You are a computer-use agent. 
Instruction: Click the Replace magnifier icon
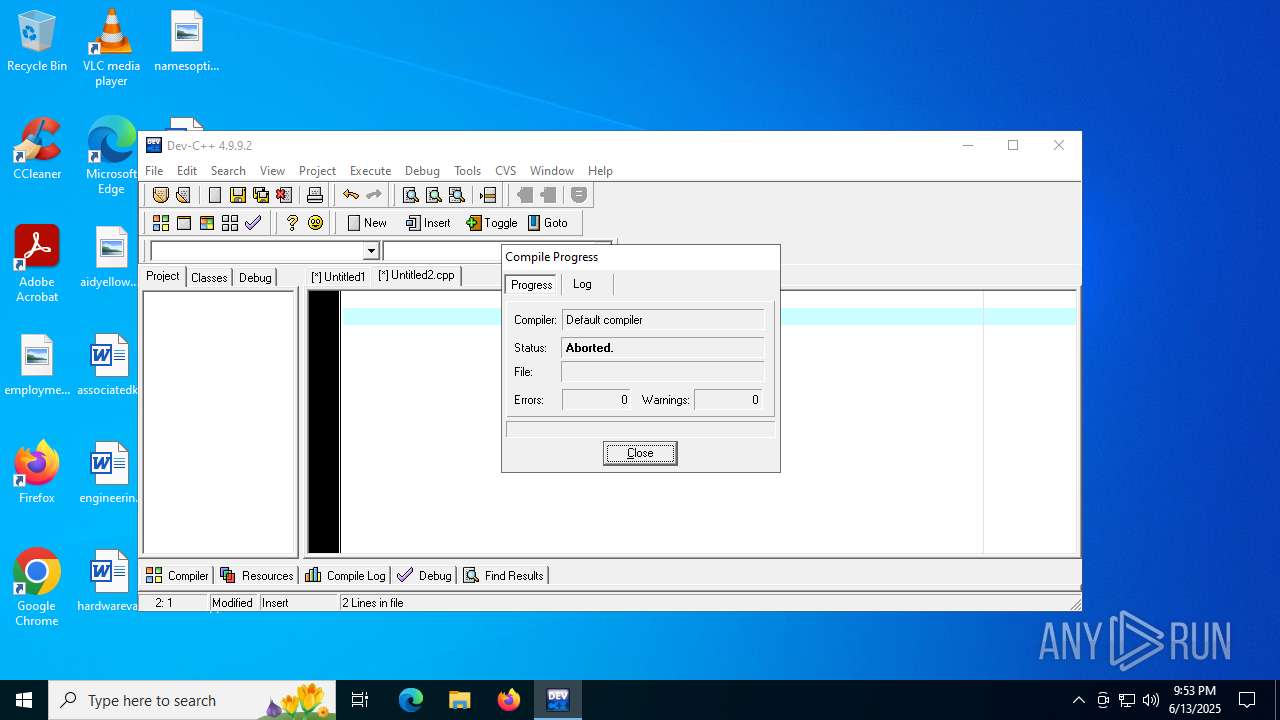coord(433,195)
